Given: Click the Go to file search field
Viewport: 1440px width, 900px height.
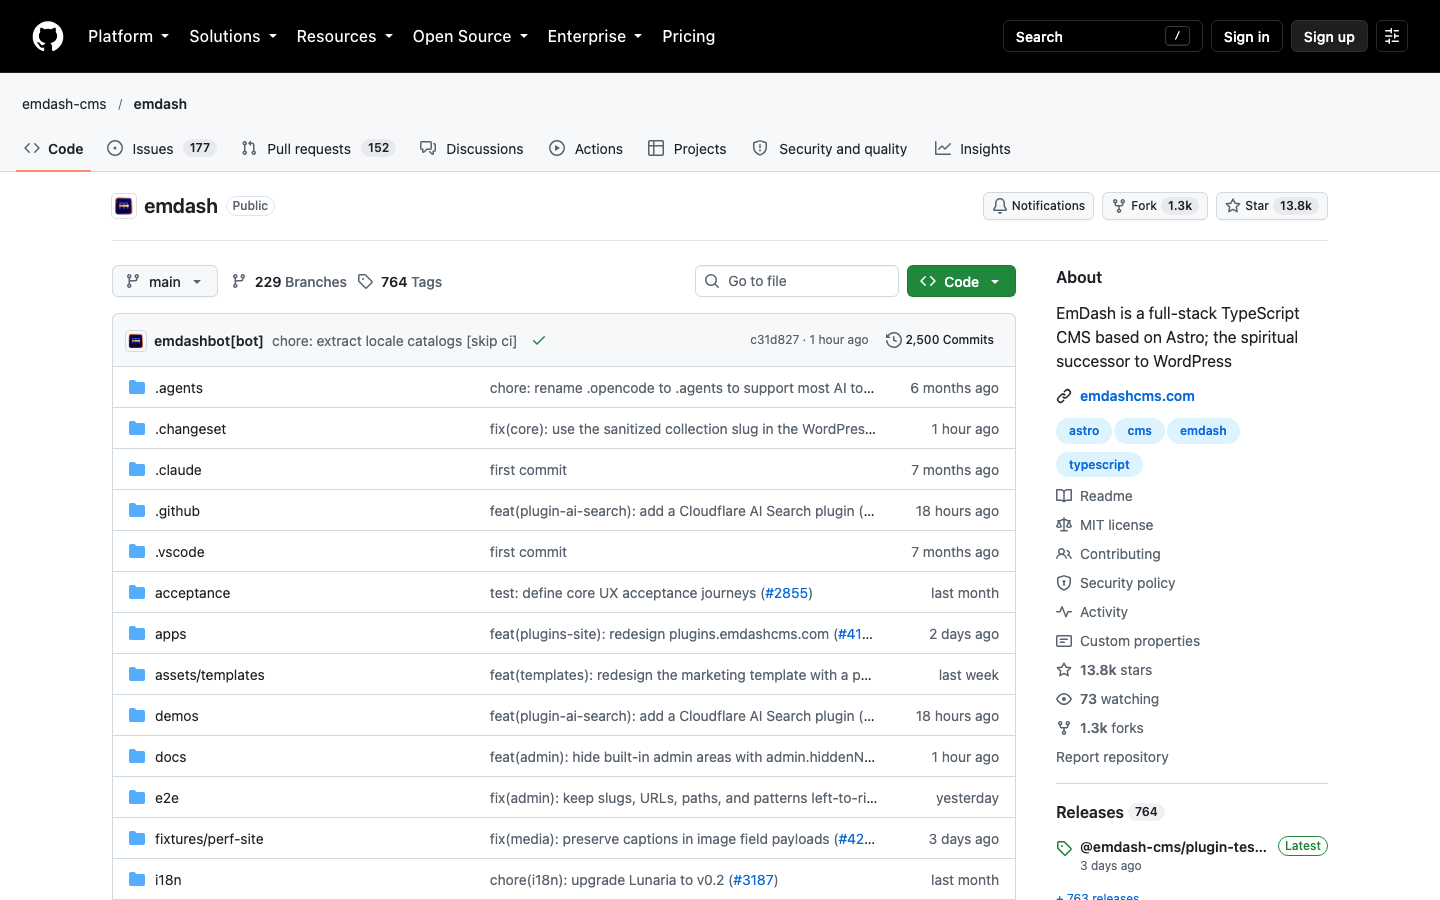Looking at the screenshot, I should 797,281.
